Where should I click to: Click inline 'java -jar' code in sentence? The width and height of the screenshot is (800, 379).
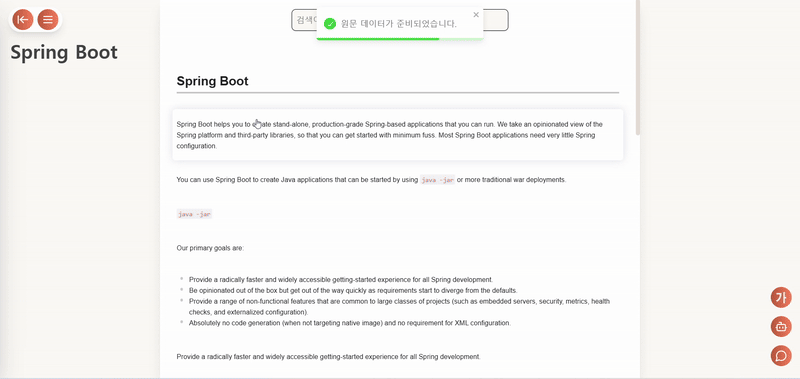[437, 180]
